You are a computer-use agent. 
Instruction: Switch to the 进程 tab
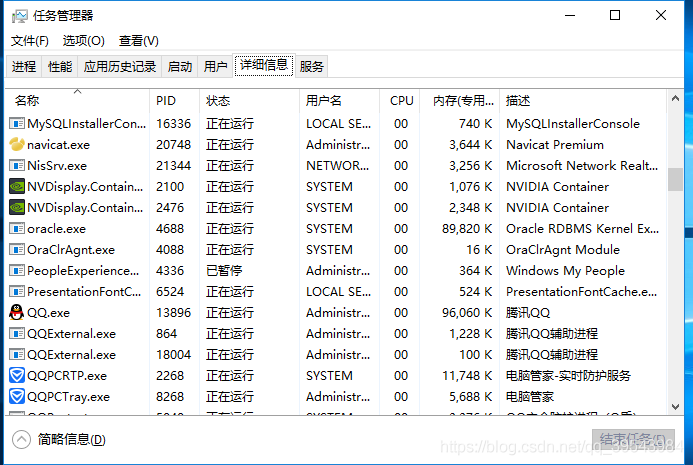pyautogui.click(x=24, y=67)
